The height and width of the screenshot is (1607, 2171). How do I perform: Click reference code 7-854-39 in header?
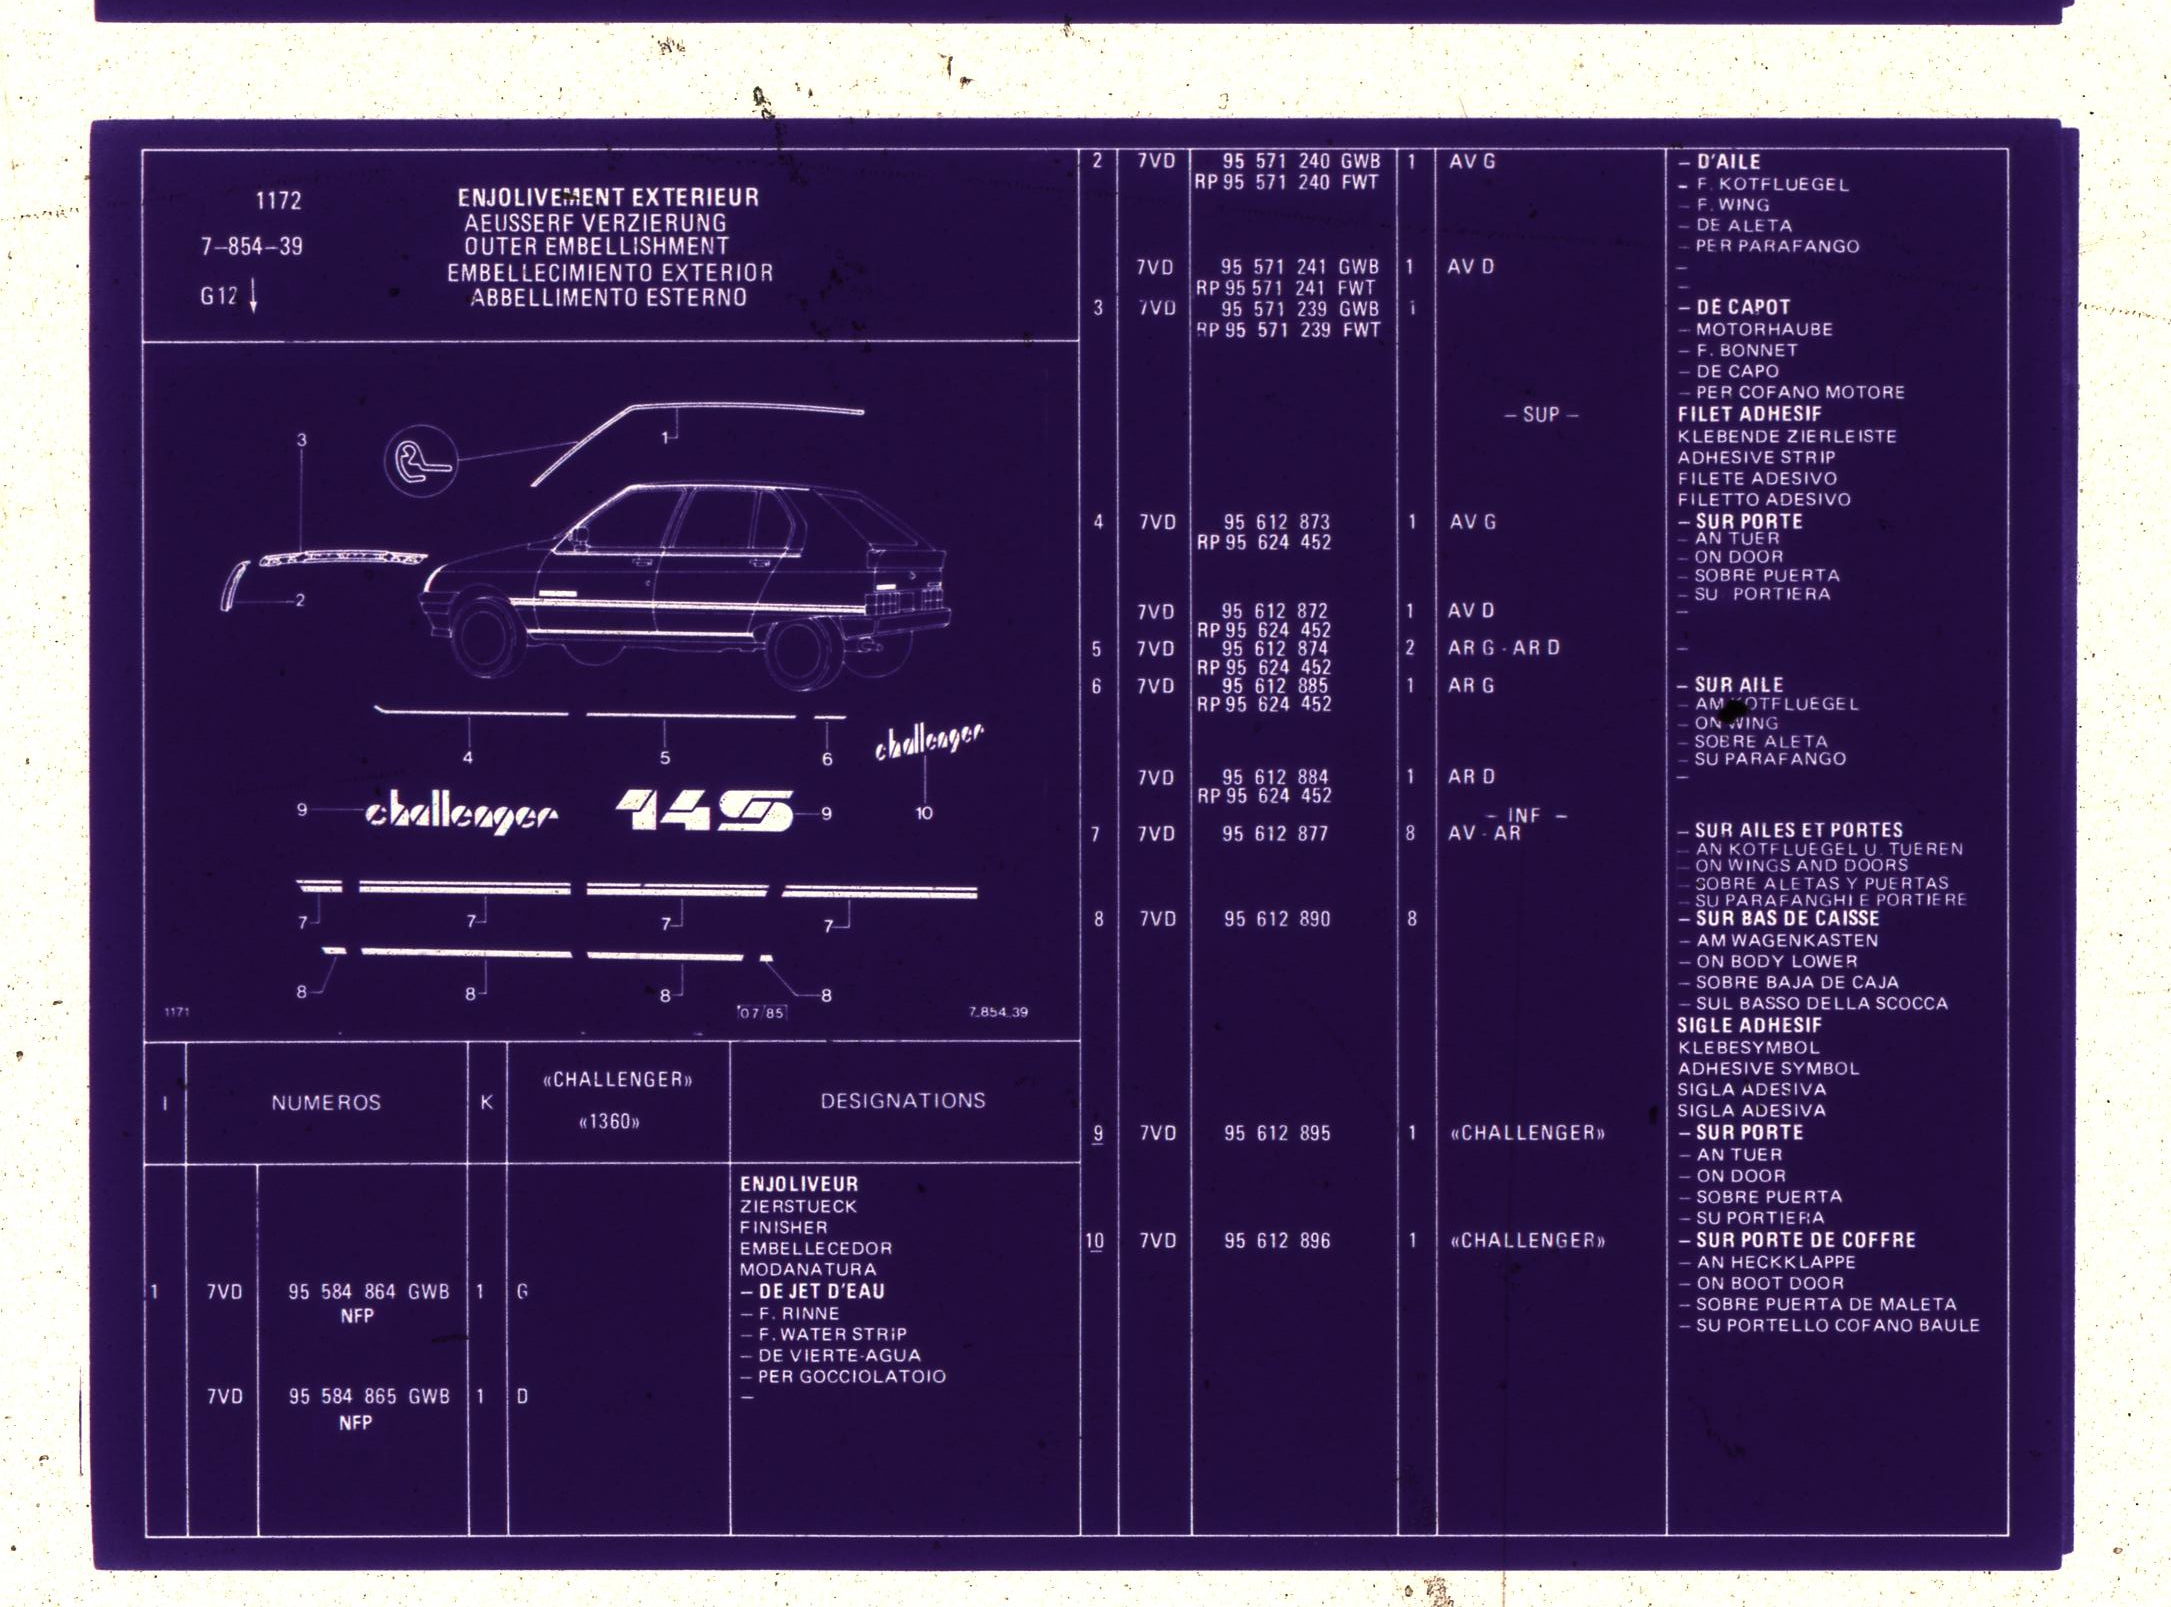click(252, 247)
